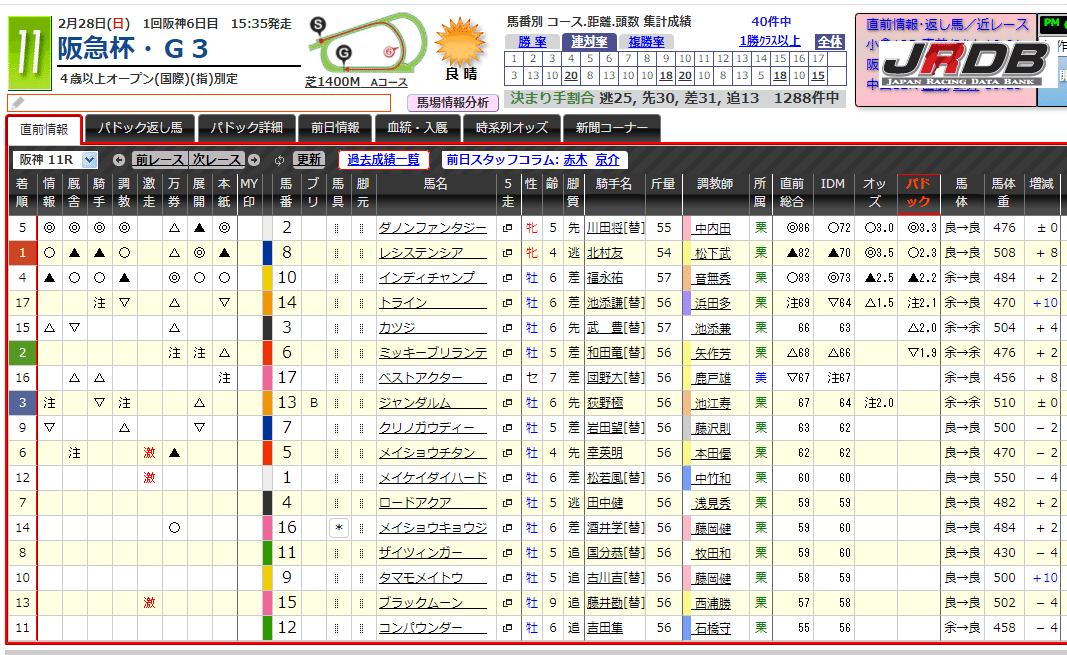Open trainer link 石橋守
This screenshot has width=1067, height=655.
[x=712, y=629]
